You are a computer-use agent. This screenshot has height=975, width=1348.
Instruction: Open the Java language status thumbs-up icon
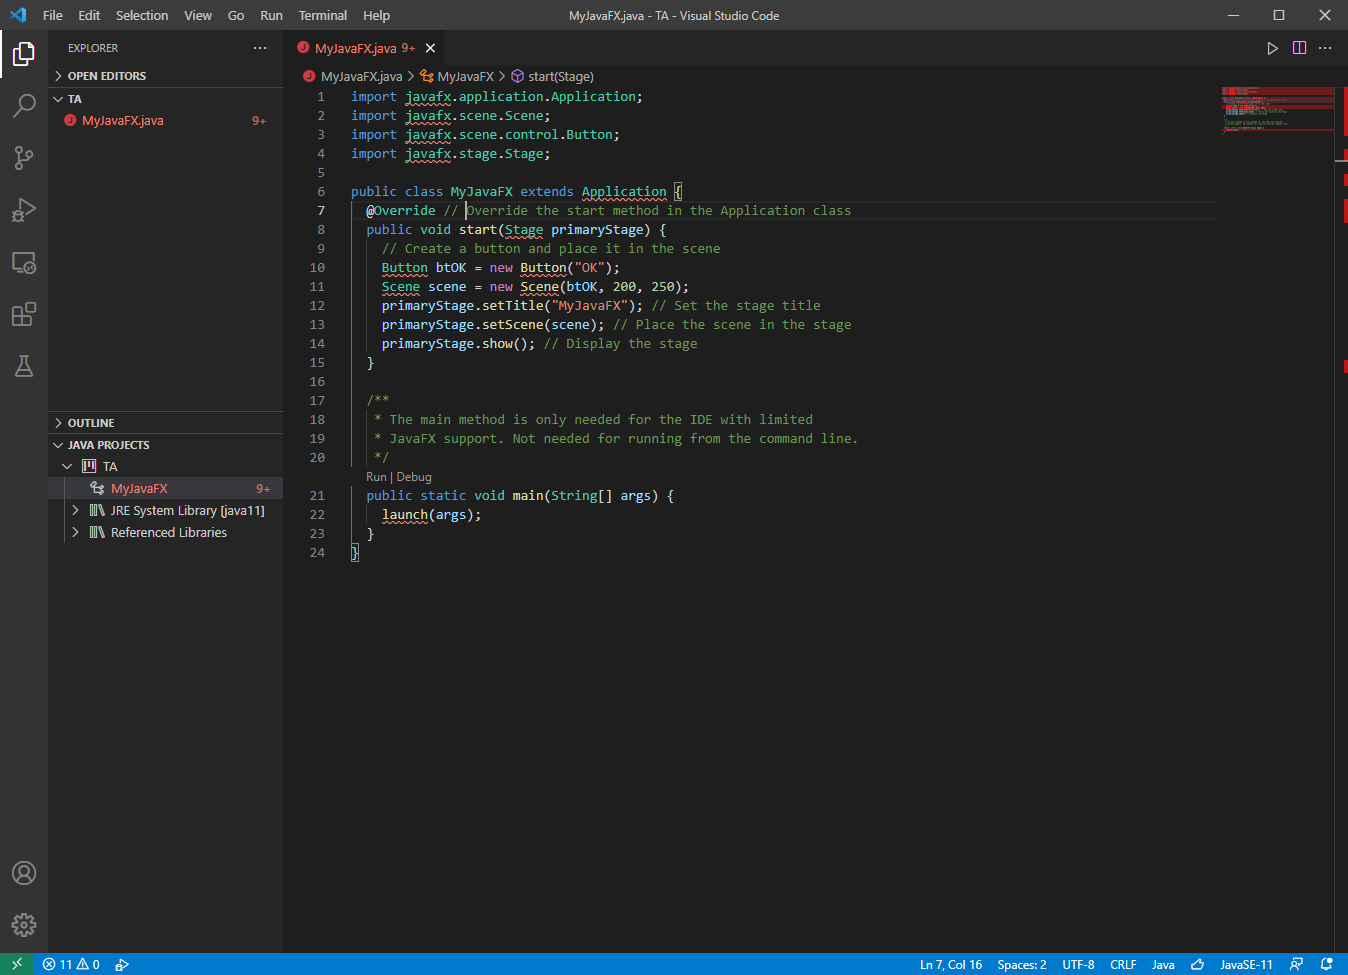pyautogui.click(x=1197, y=964)
